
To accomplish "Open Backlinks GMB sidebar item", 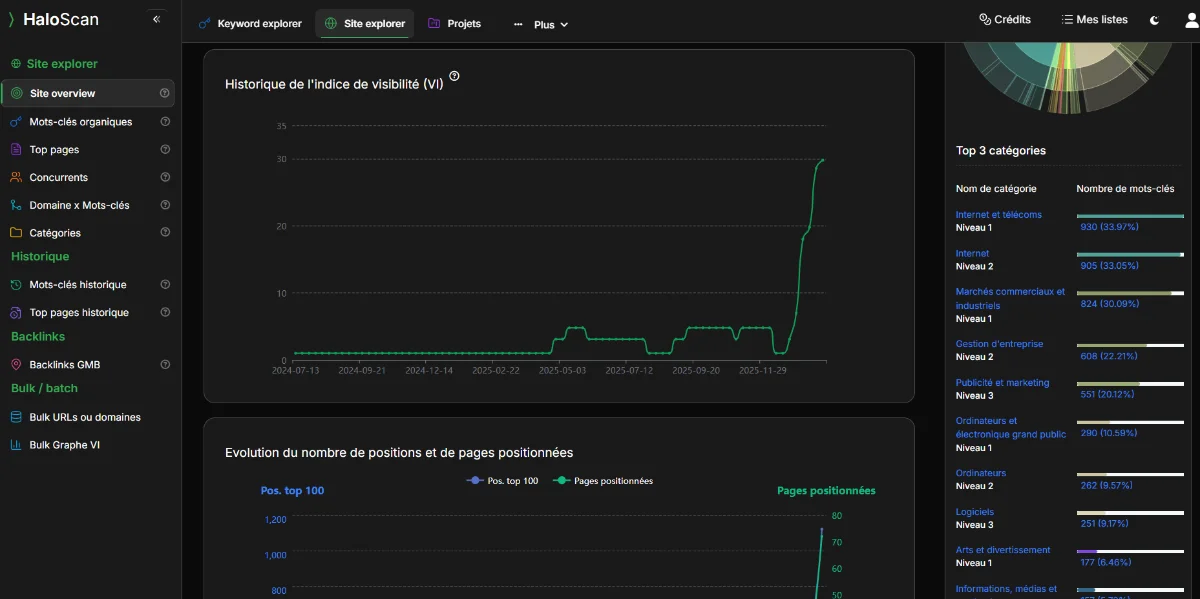I will tap(64, 365).
